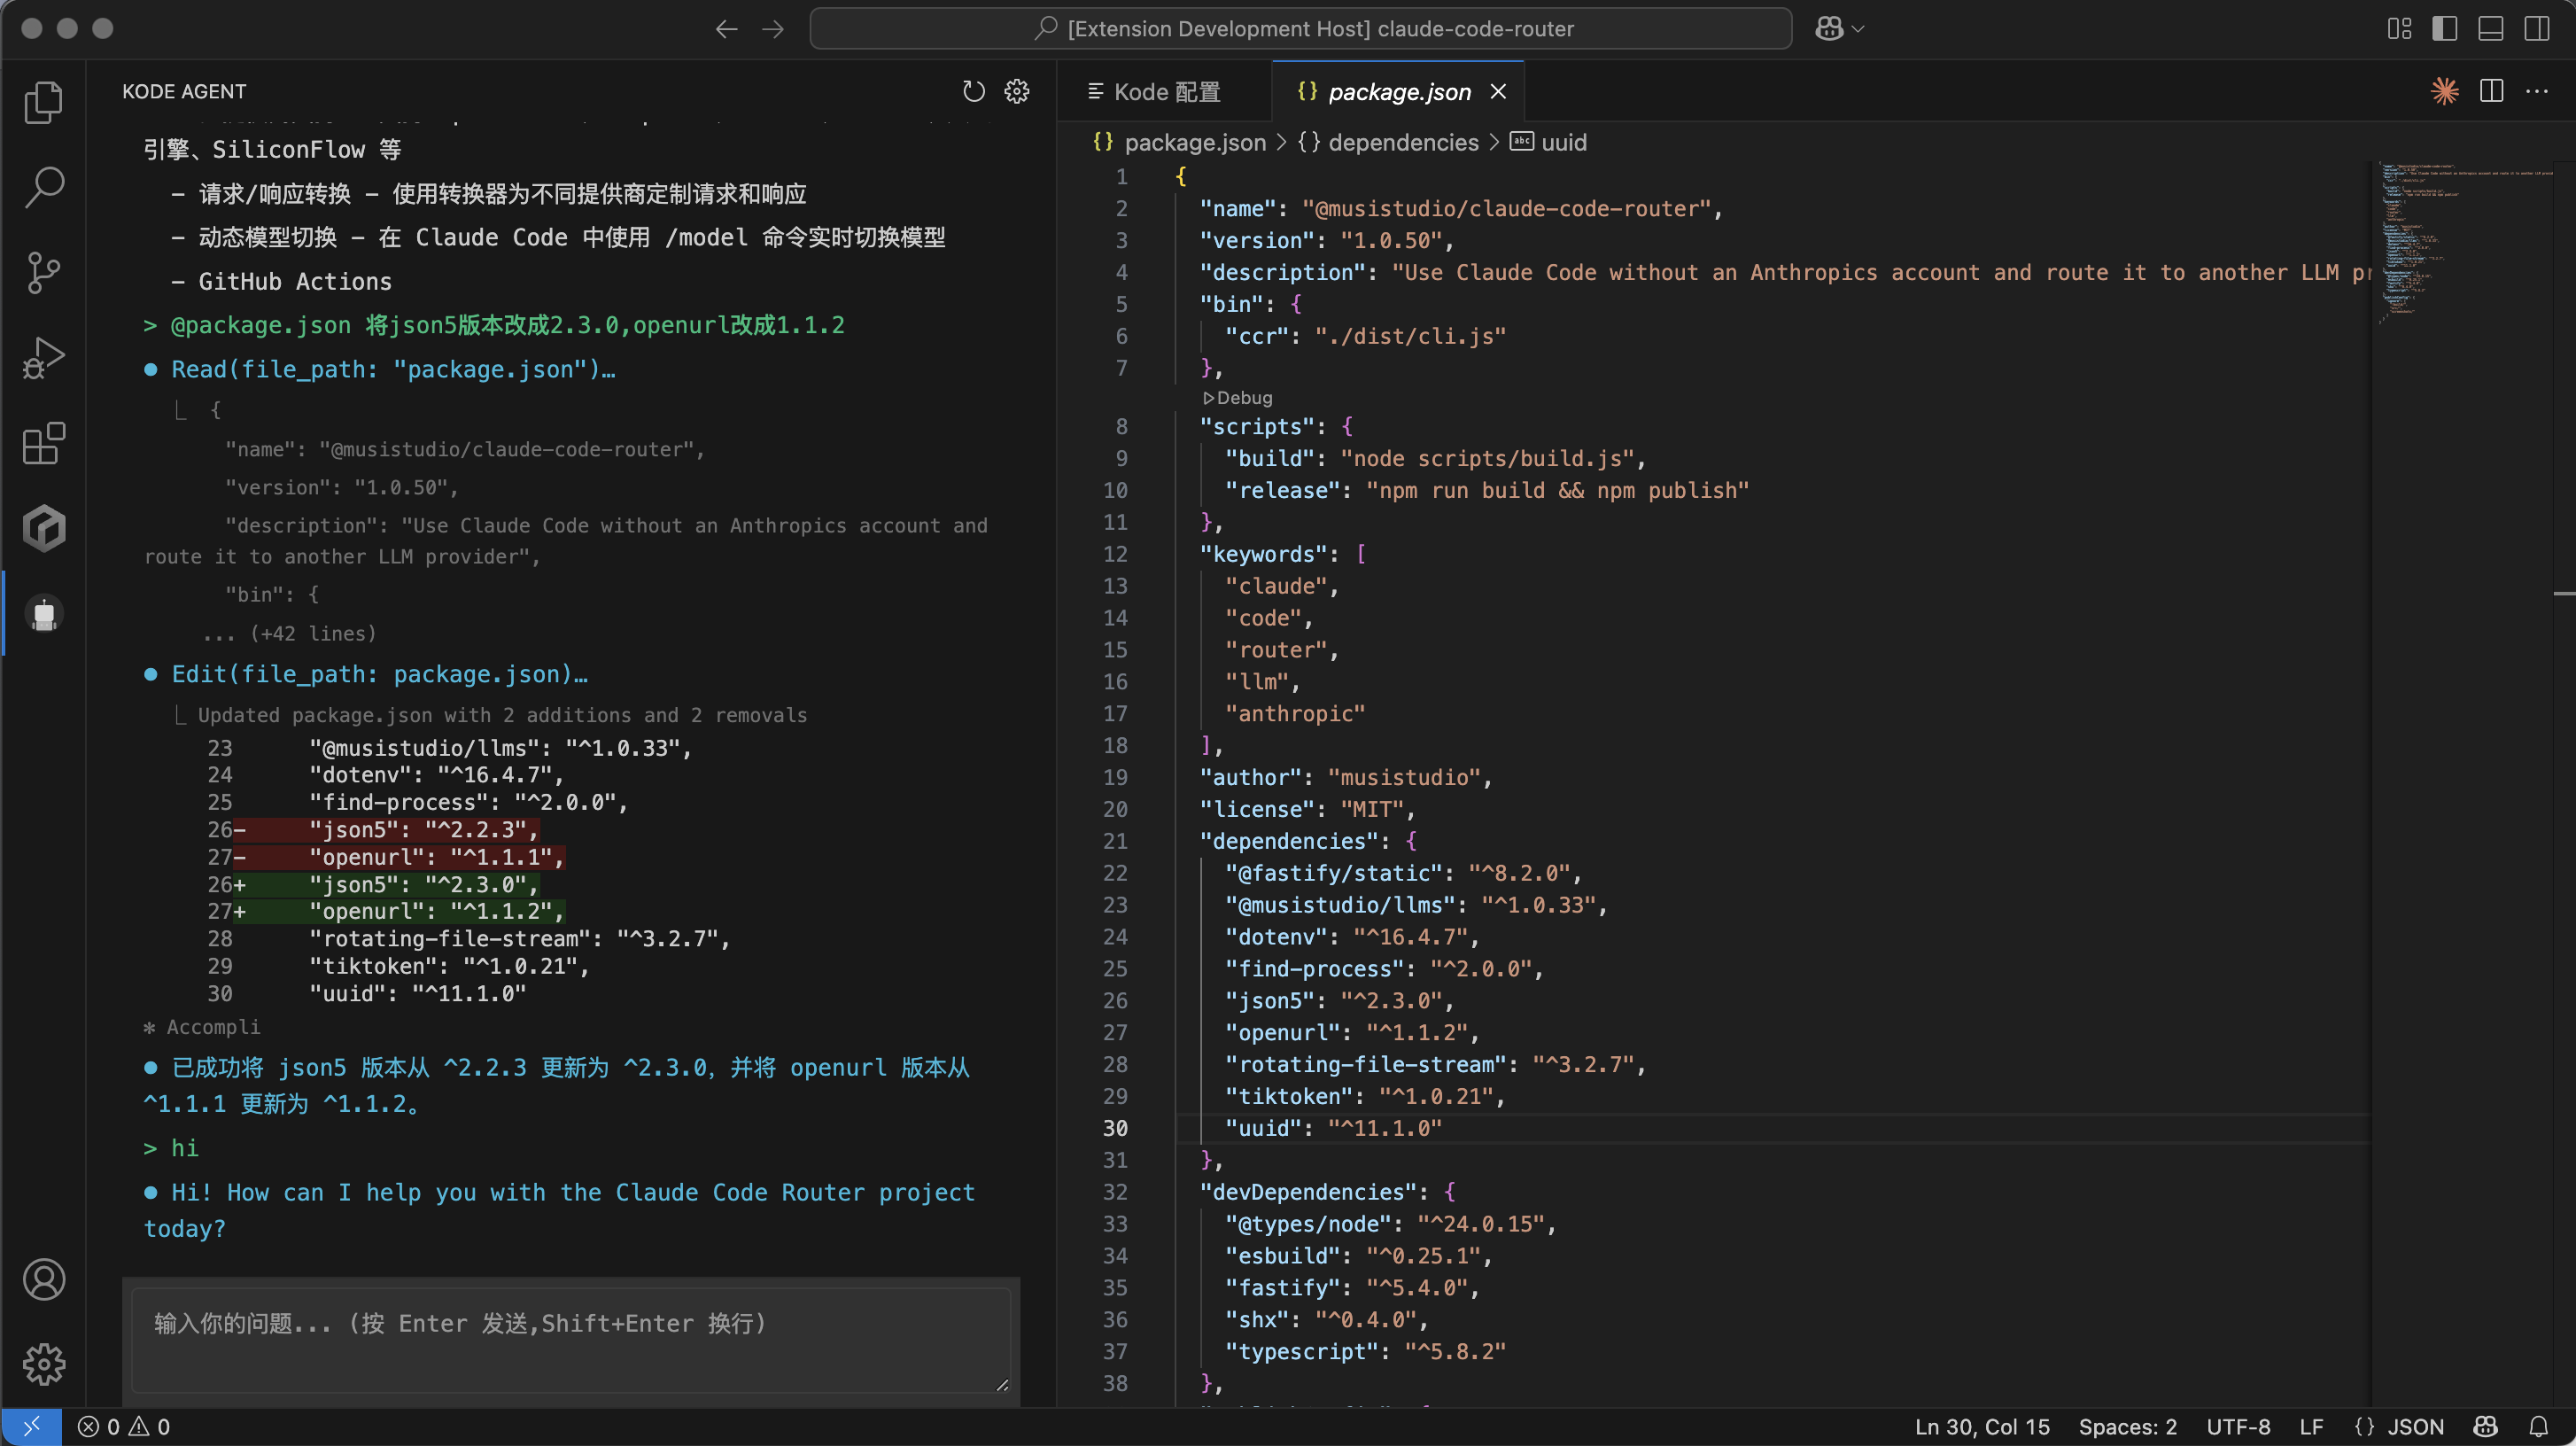Toggle the primary side bar layout button
The width and height of the screenshot is (2576, 1446).
tap(2444, 29)
